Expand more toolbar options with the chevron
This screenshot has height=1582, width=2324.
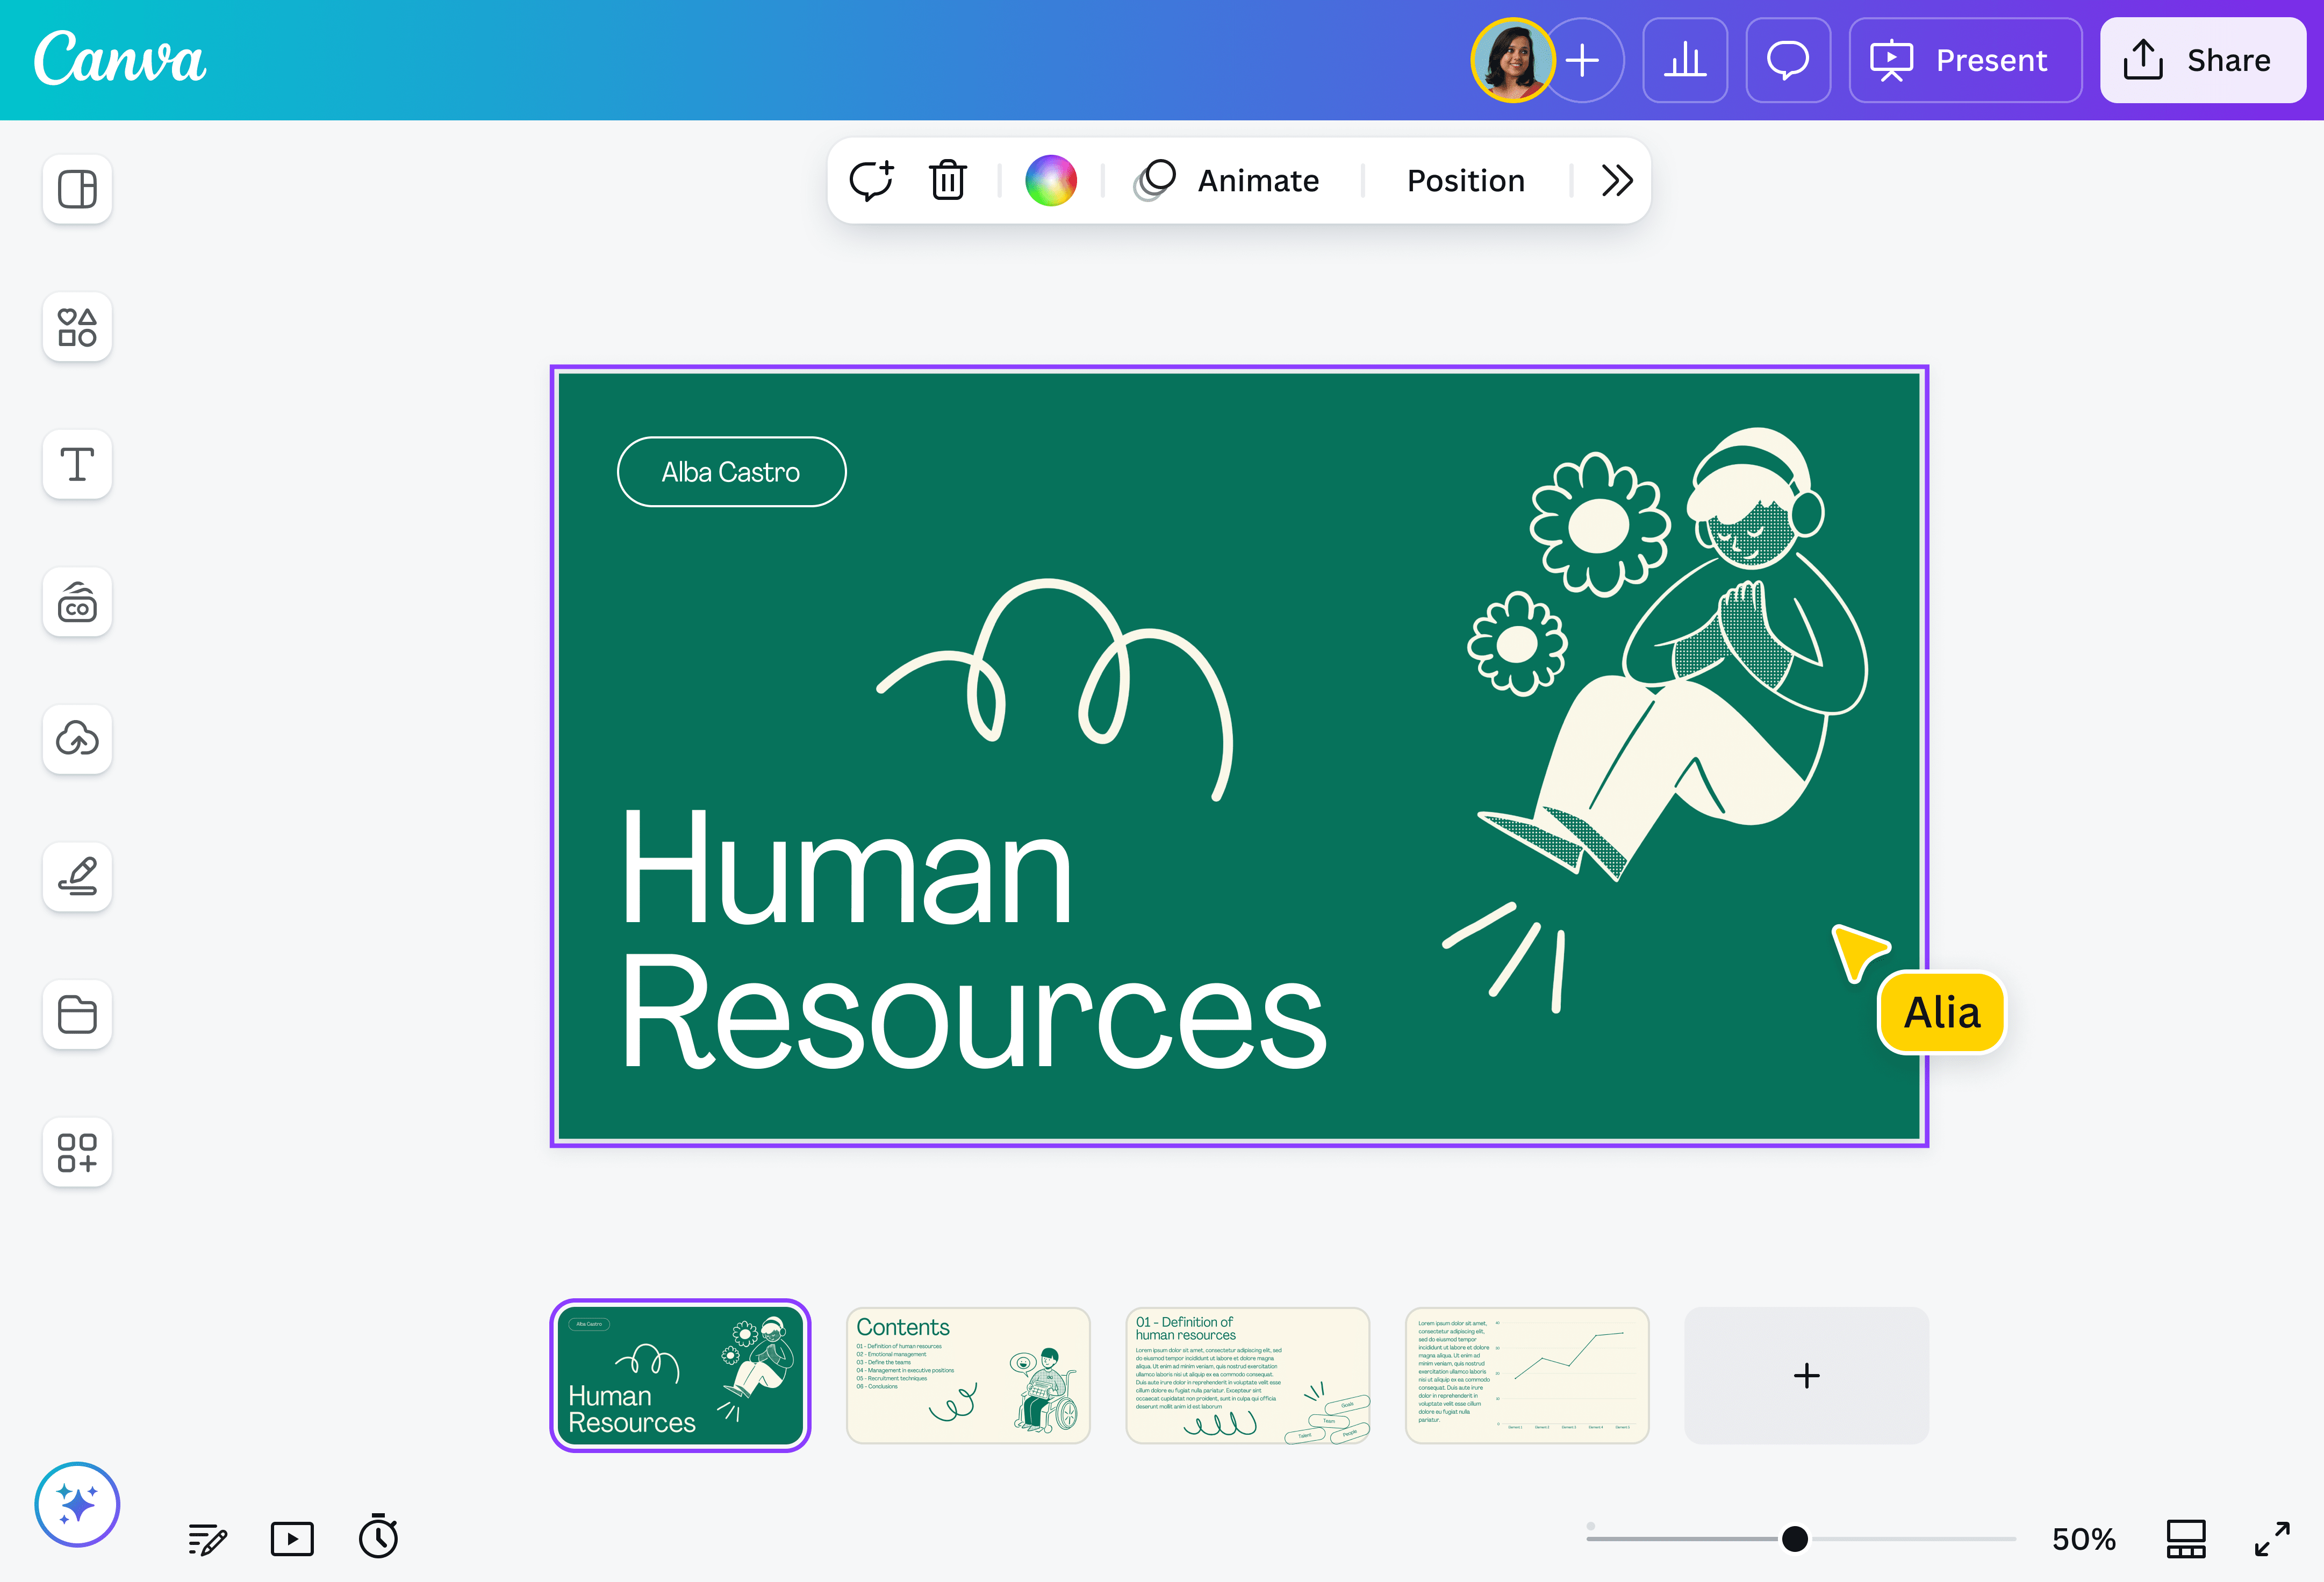pos(1616,180)
